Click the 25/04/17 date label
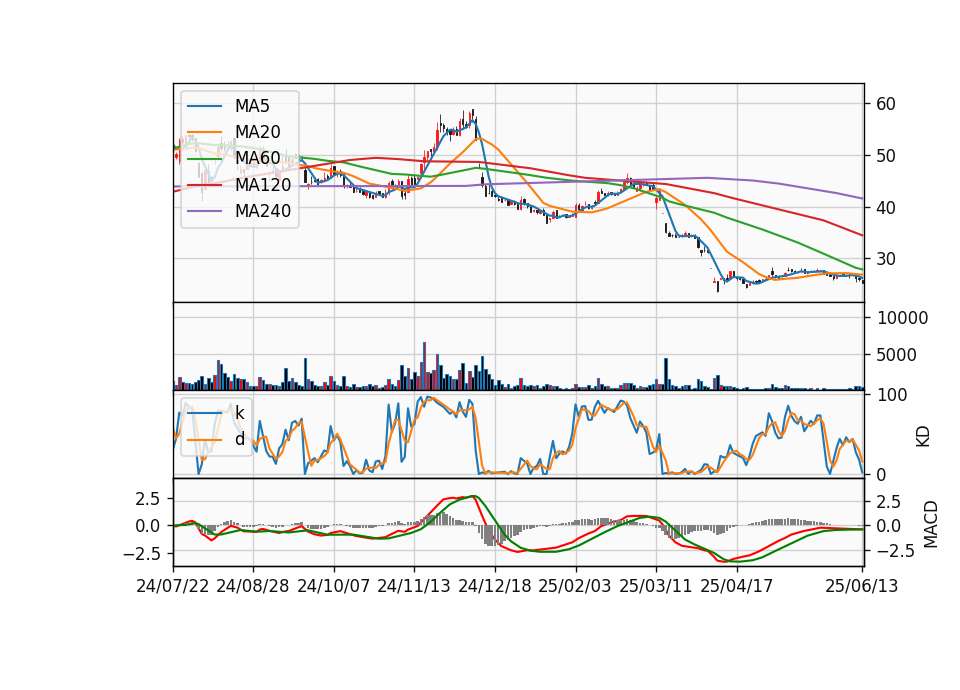The image size is (960, 690). pyautogui.click(x=737, y=586)
